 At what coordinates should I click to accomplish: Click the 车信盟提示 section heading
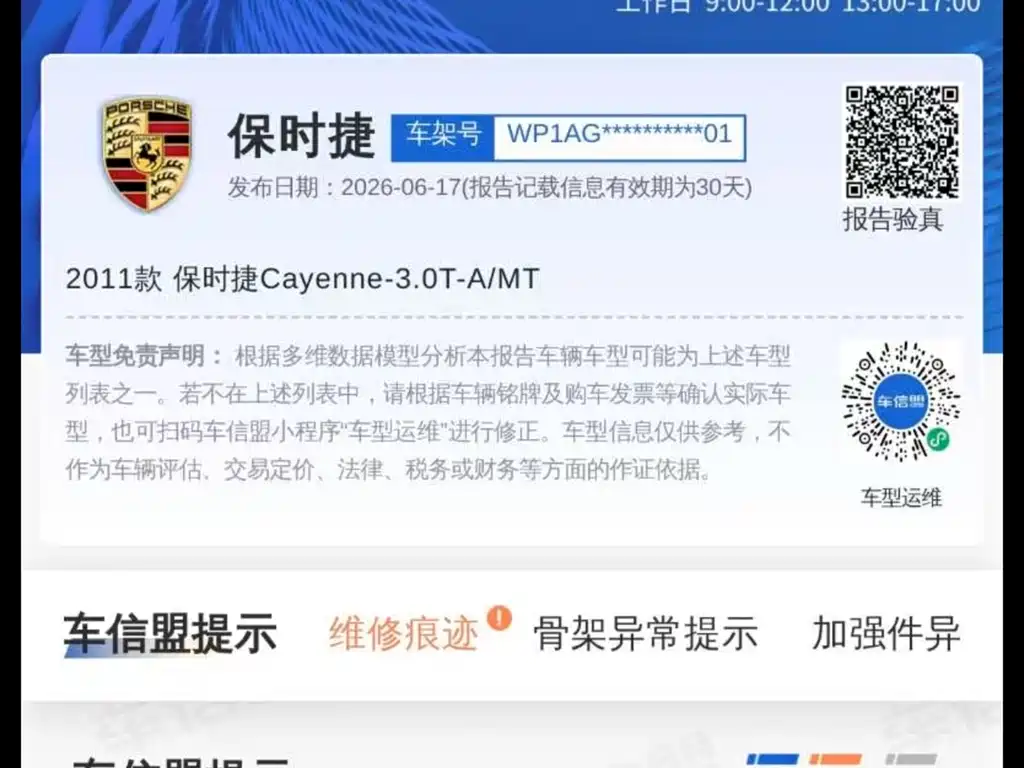170,633
